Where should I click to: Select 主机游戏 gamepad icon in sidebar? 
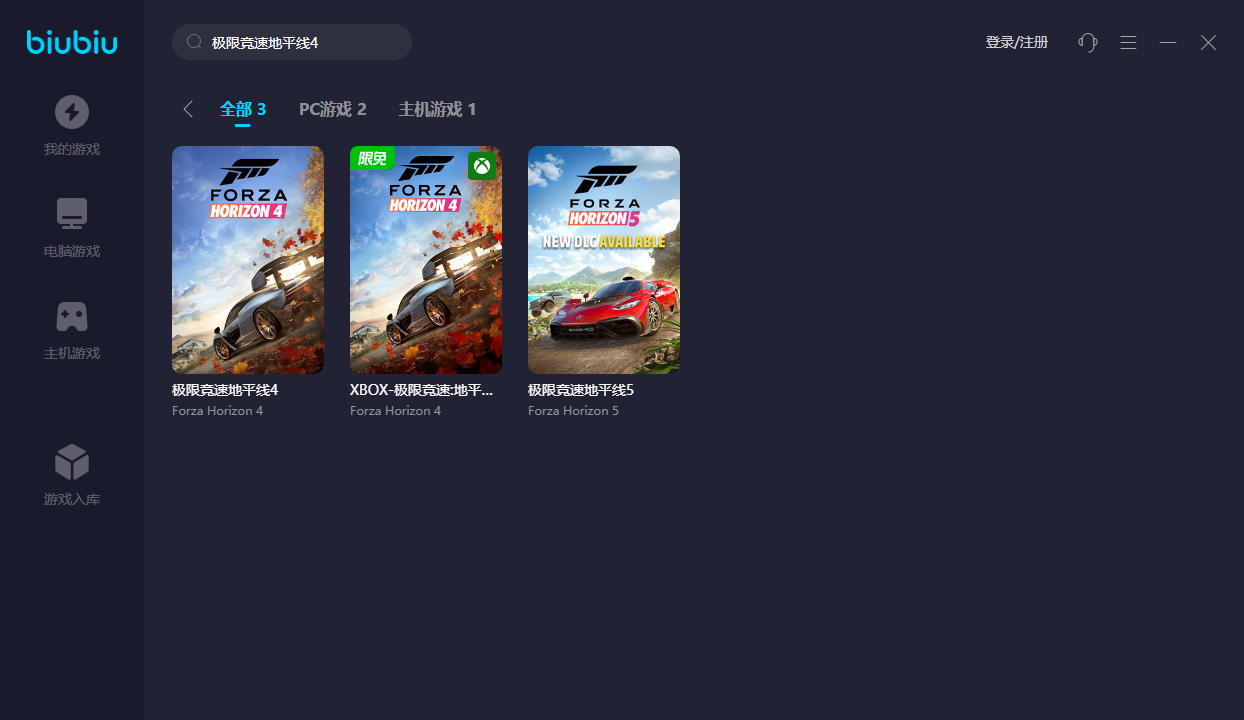click(x=72, y=316)
